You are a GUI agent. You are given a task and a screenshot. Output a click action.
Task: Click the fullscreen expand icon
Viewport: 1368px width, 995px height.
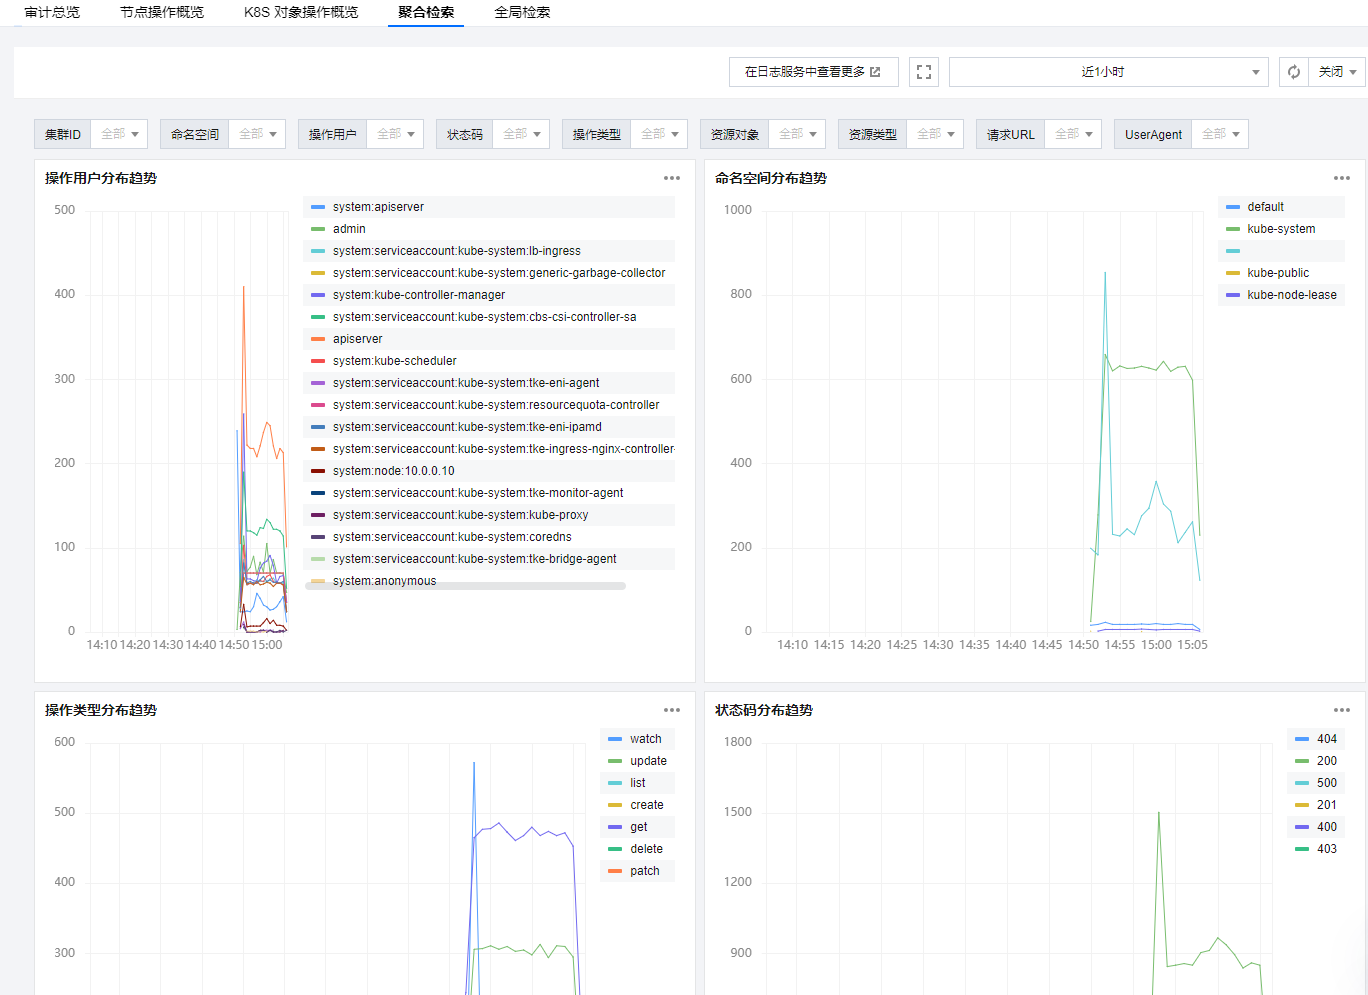coord(924,72)
